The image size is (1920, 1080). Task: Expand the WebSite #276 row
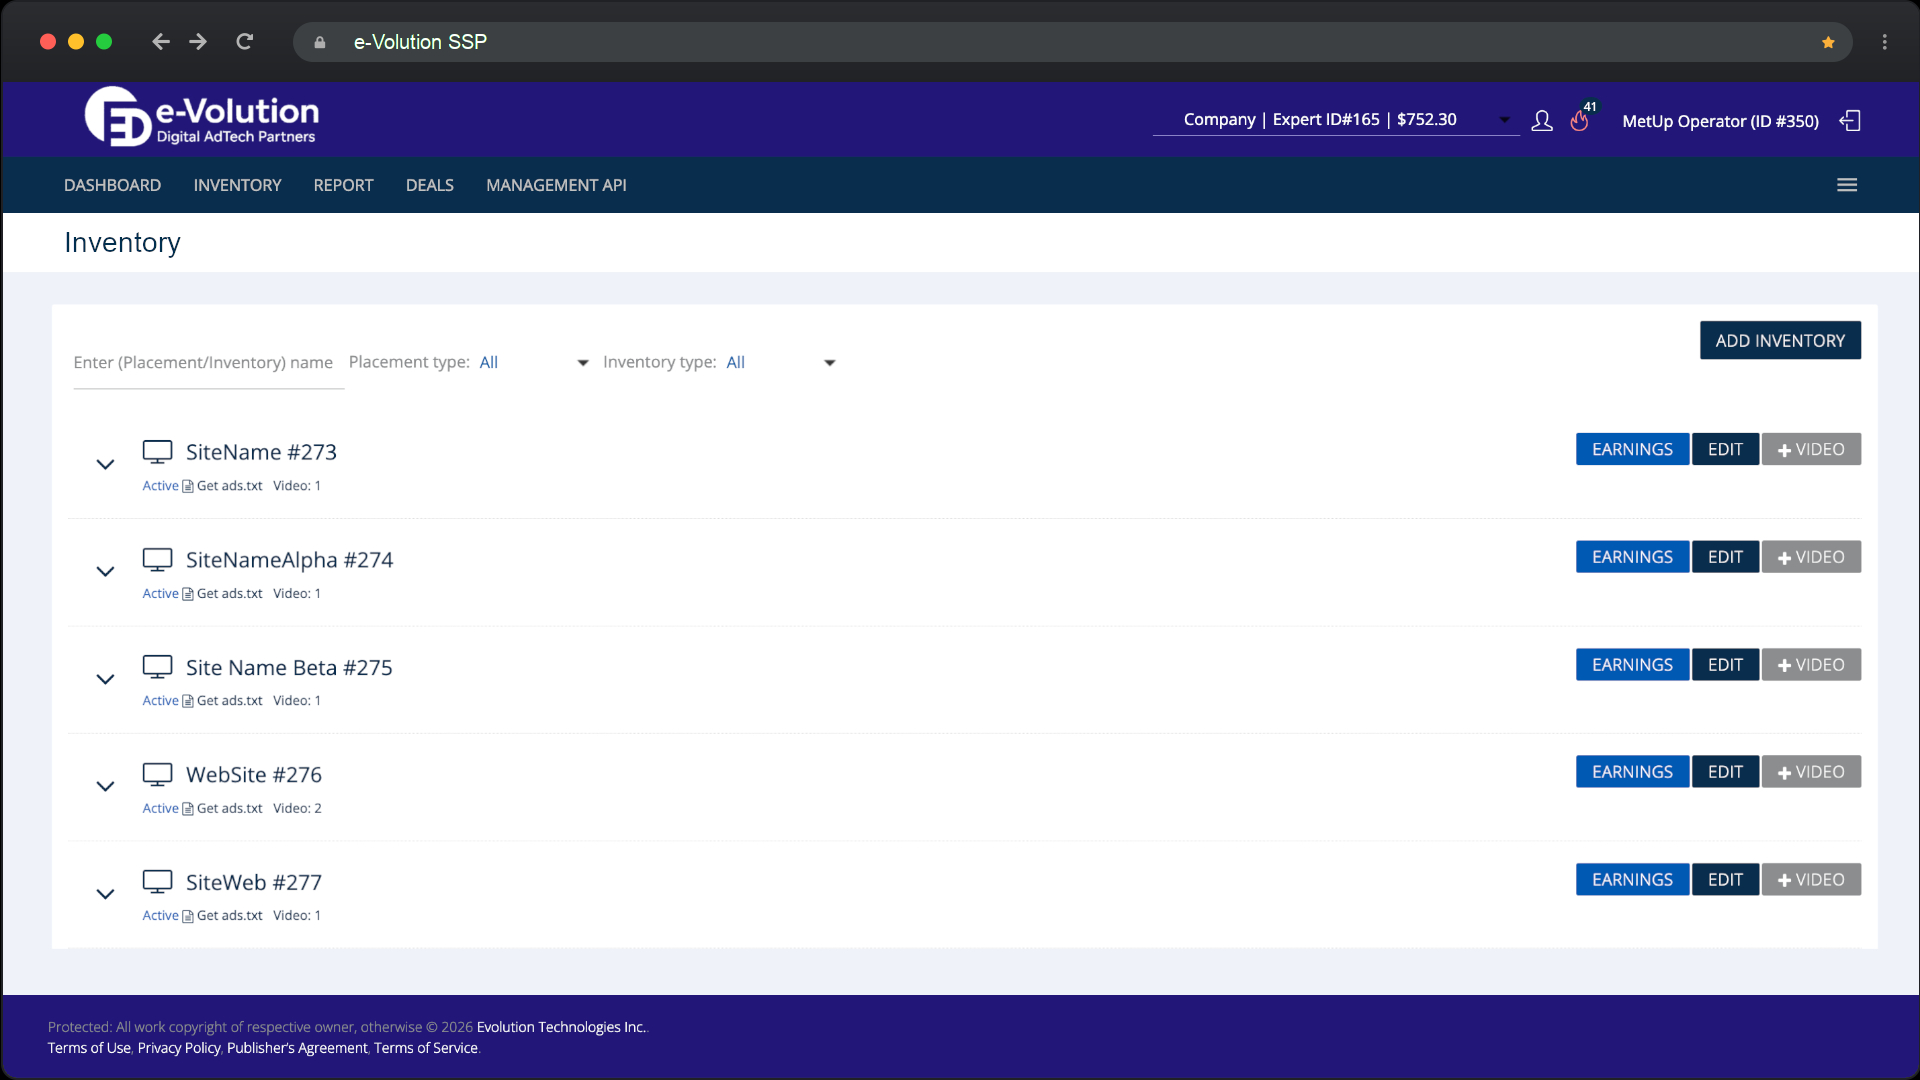(x=105, y=786)
